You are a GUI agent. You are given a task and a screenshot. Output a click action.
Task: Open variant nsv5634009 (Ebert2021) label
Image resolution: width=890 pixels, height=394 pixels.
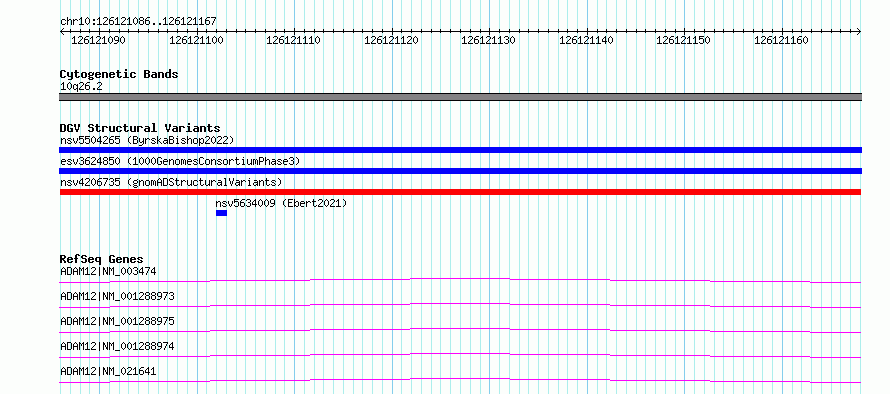281,203
